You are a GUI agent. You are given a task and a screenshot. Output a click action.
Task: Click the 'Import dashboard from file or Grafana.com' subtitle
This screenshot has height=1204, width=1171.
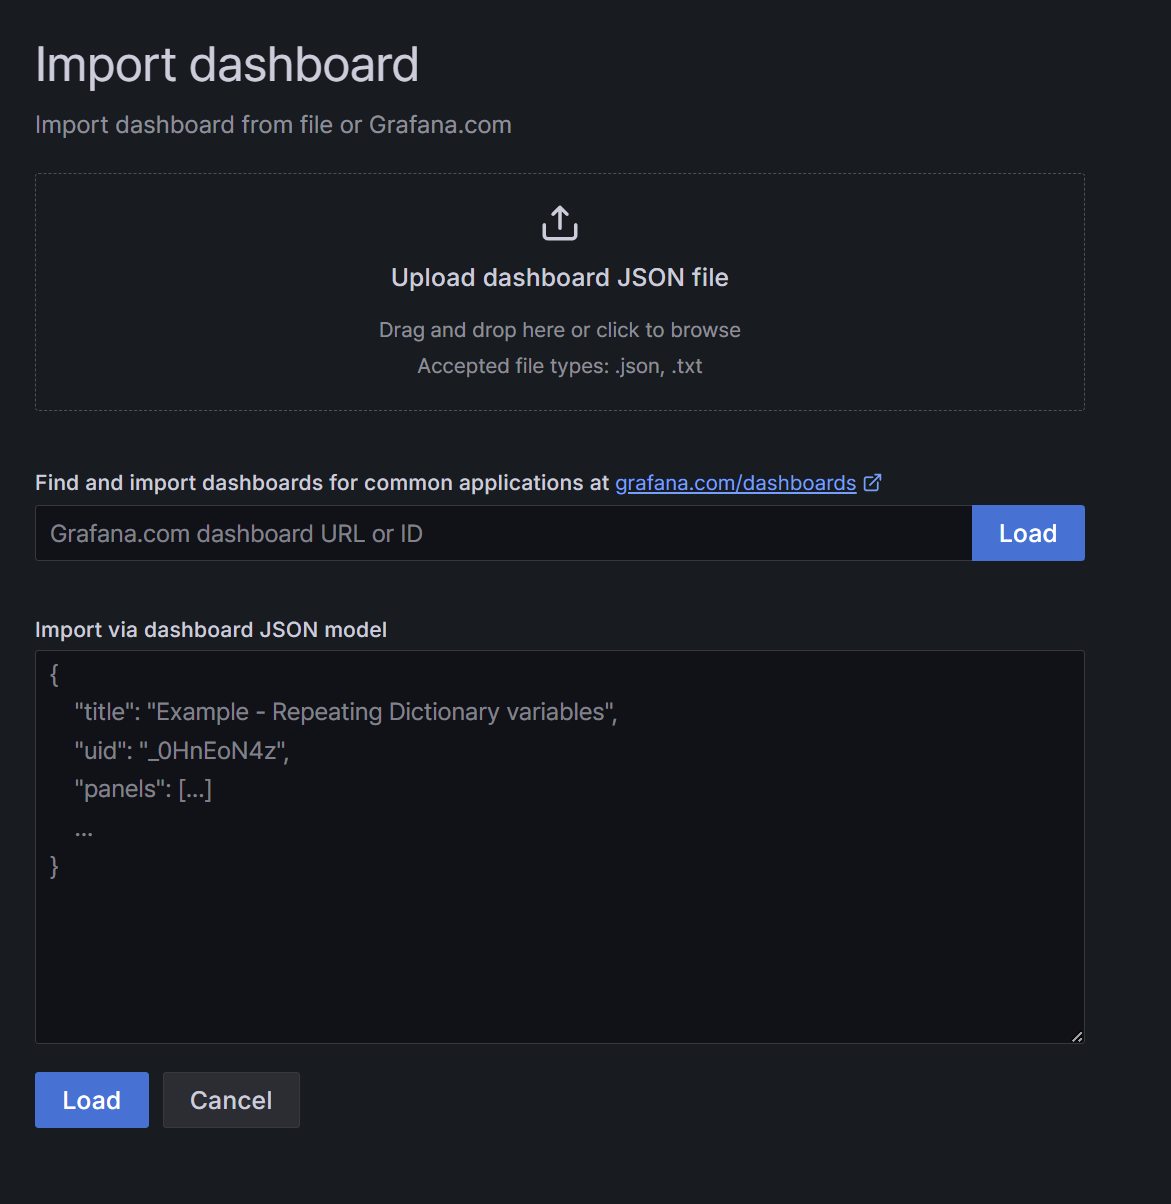(273, 125)
